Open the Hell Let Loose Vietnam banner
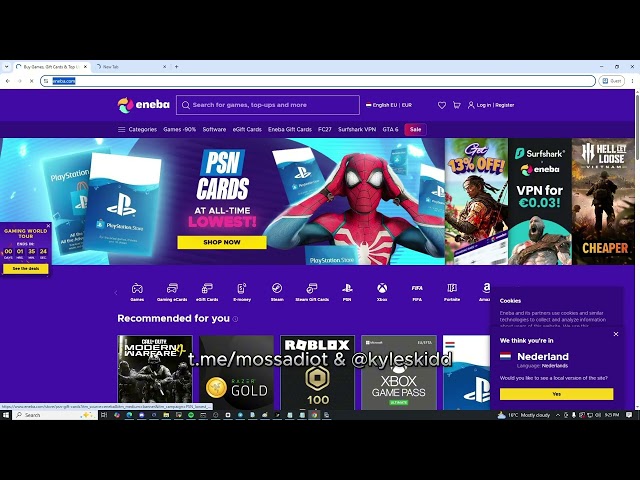 tap(603, 201)
